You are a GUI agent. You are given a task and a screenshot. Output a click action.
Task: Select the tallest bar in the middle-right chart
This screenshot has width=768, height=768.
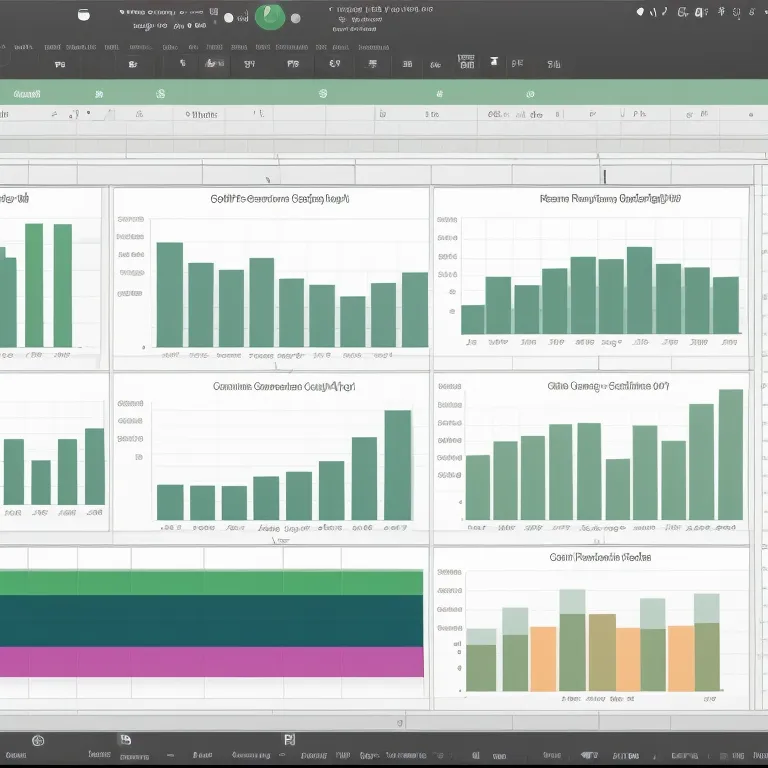[x=730, y=455]
